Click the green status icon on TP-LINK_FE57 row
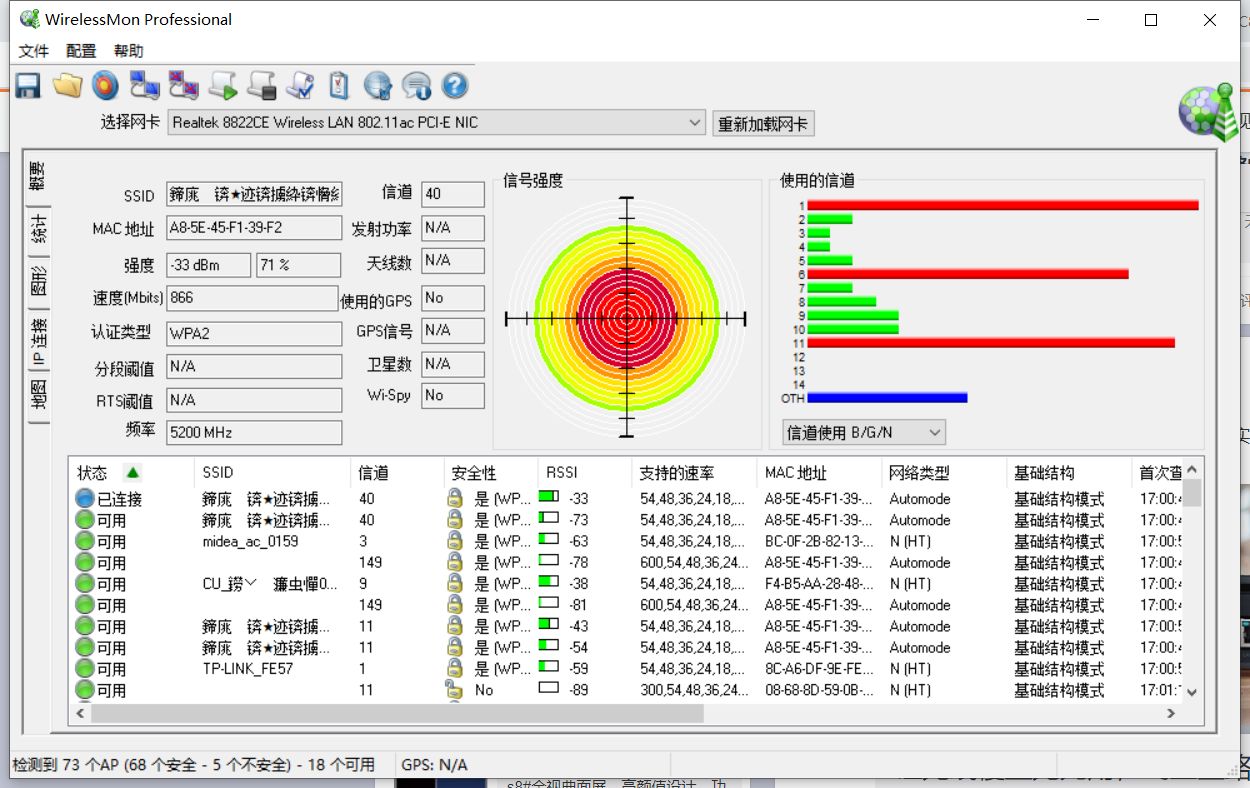 [85, 669]
